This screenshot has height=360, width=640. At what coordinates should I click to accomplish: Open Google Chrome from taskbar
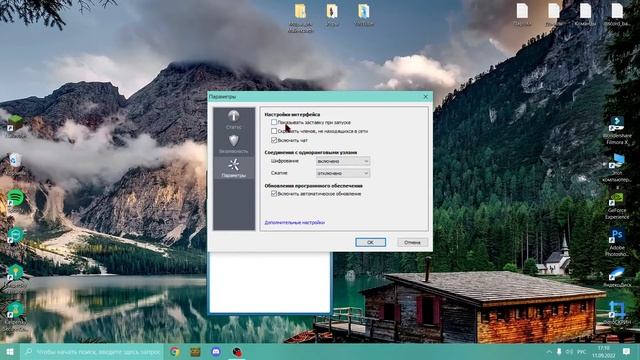(175, 351)
